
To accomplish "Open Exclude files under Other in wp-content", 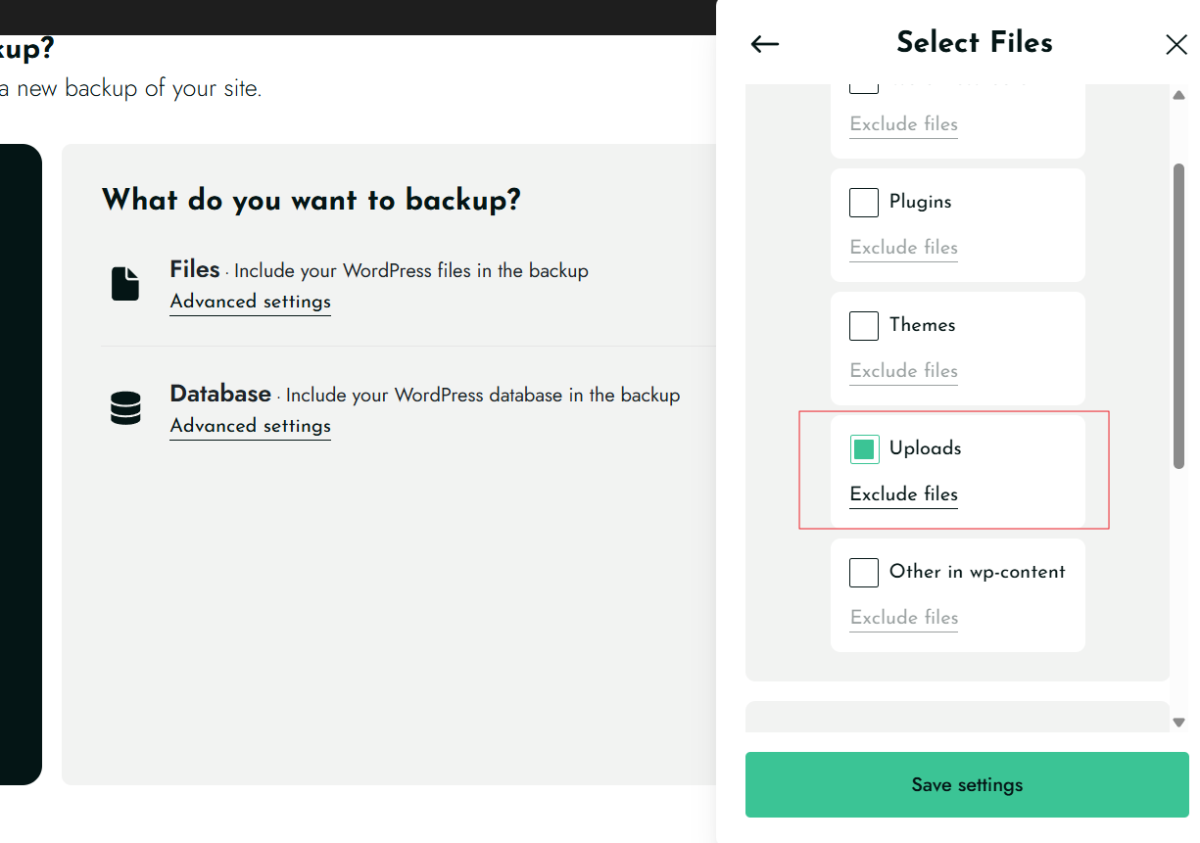I will click(x=903, y=617).
